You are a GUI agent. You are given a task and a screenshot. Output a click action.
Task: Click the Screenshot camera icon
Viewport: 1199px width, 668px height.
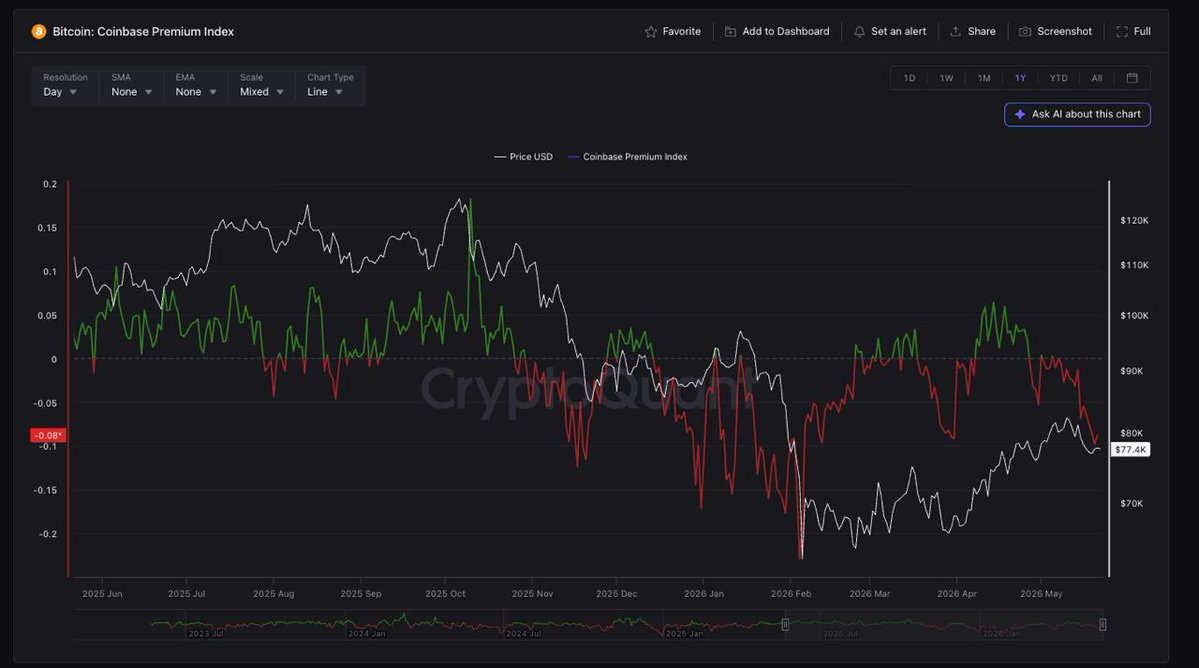click(x=1025, y=31)
